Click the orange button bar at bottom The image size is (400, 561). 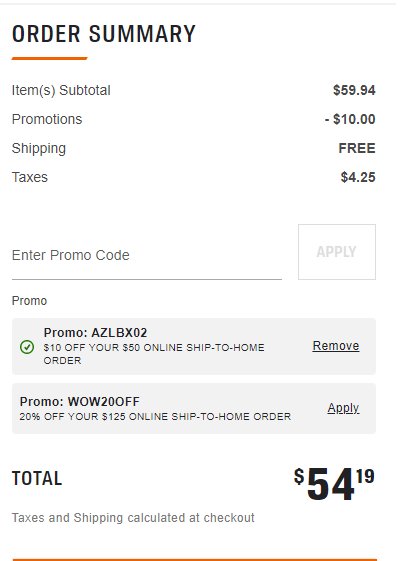195,559
